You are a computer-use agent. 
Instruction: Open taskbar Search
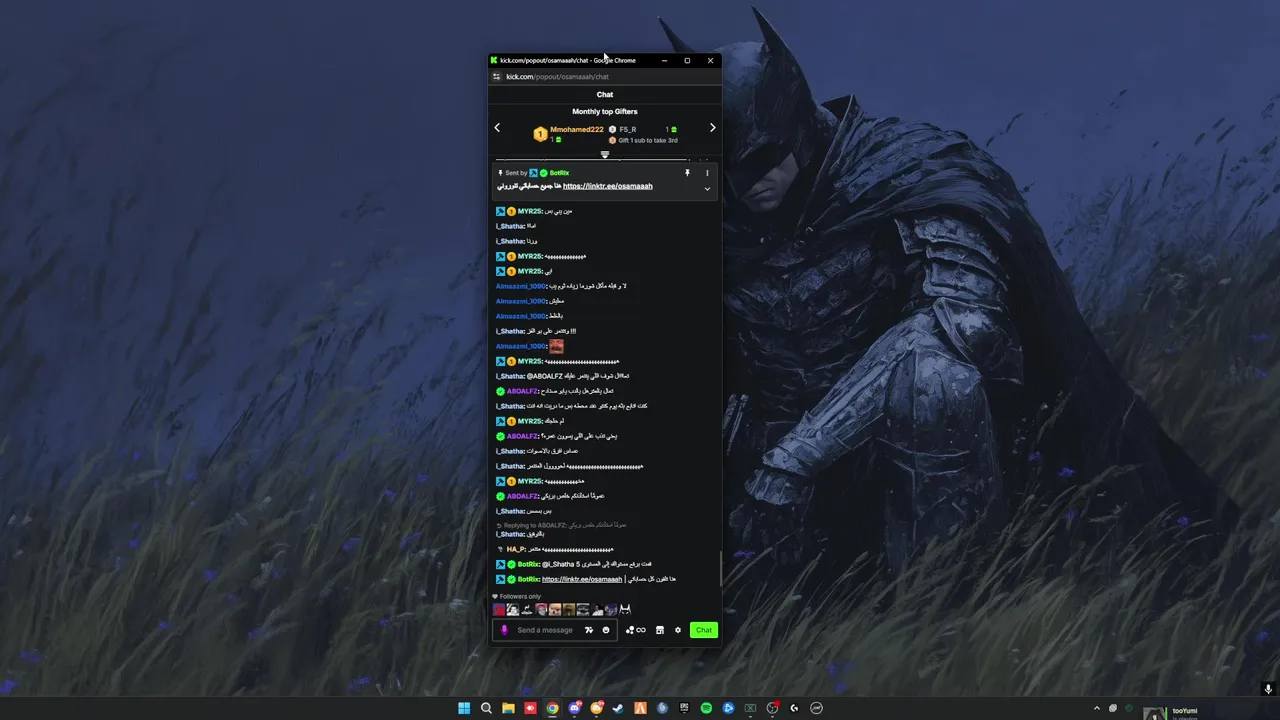point(486,708)
